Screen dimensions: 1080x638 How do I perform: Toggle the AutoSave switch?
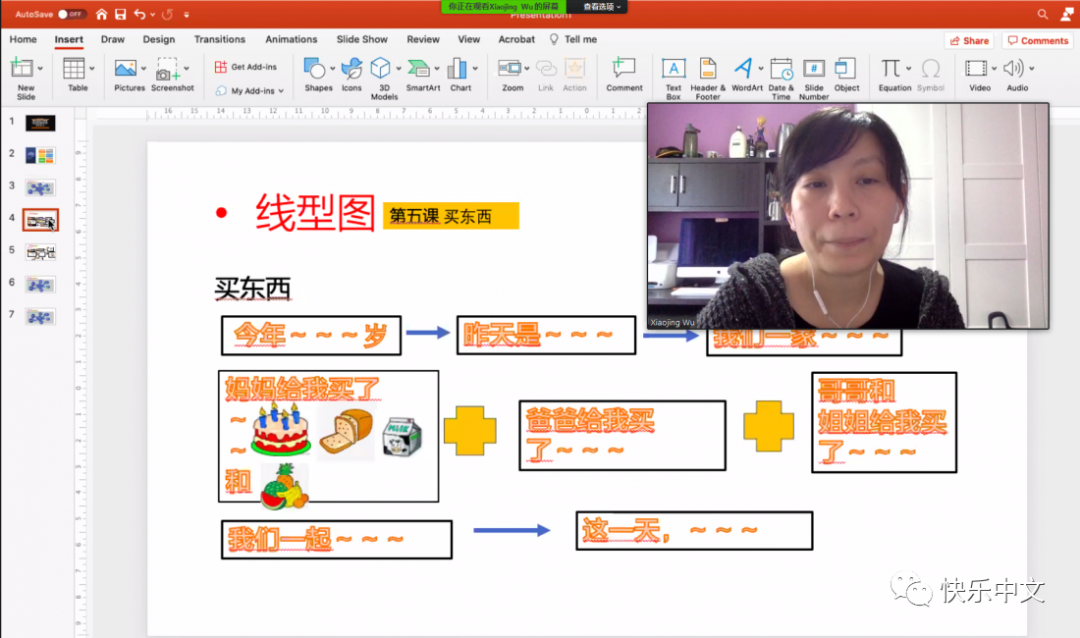point(71,14)
